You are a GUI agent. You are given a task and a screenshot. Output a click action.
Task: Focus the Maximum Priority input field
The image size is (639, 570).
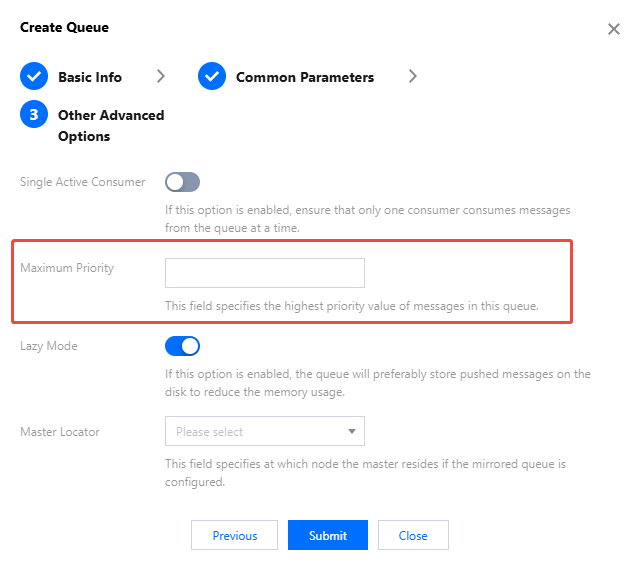click(x=264, y=273)
